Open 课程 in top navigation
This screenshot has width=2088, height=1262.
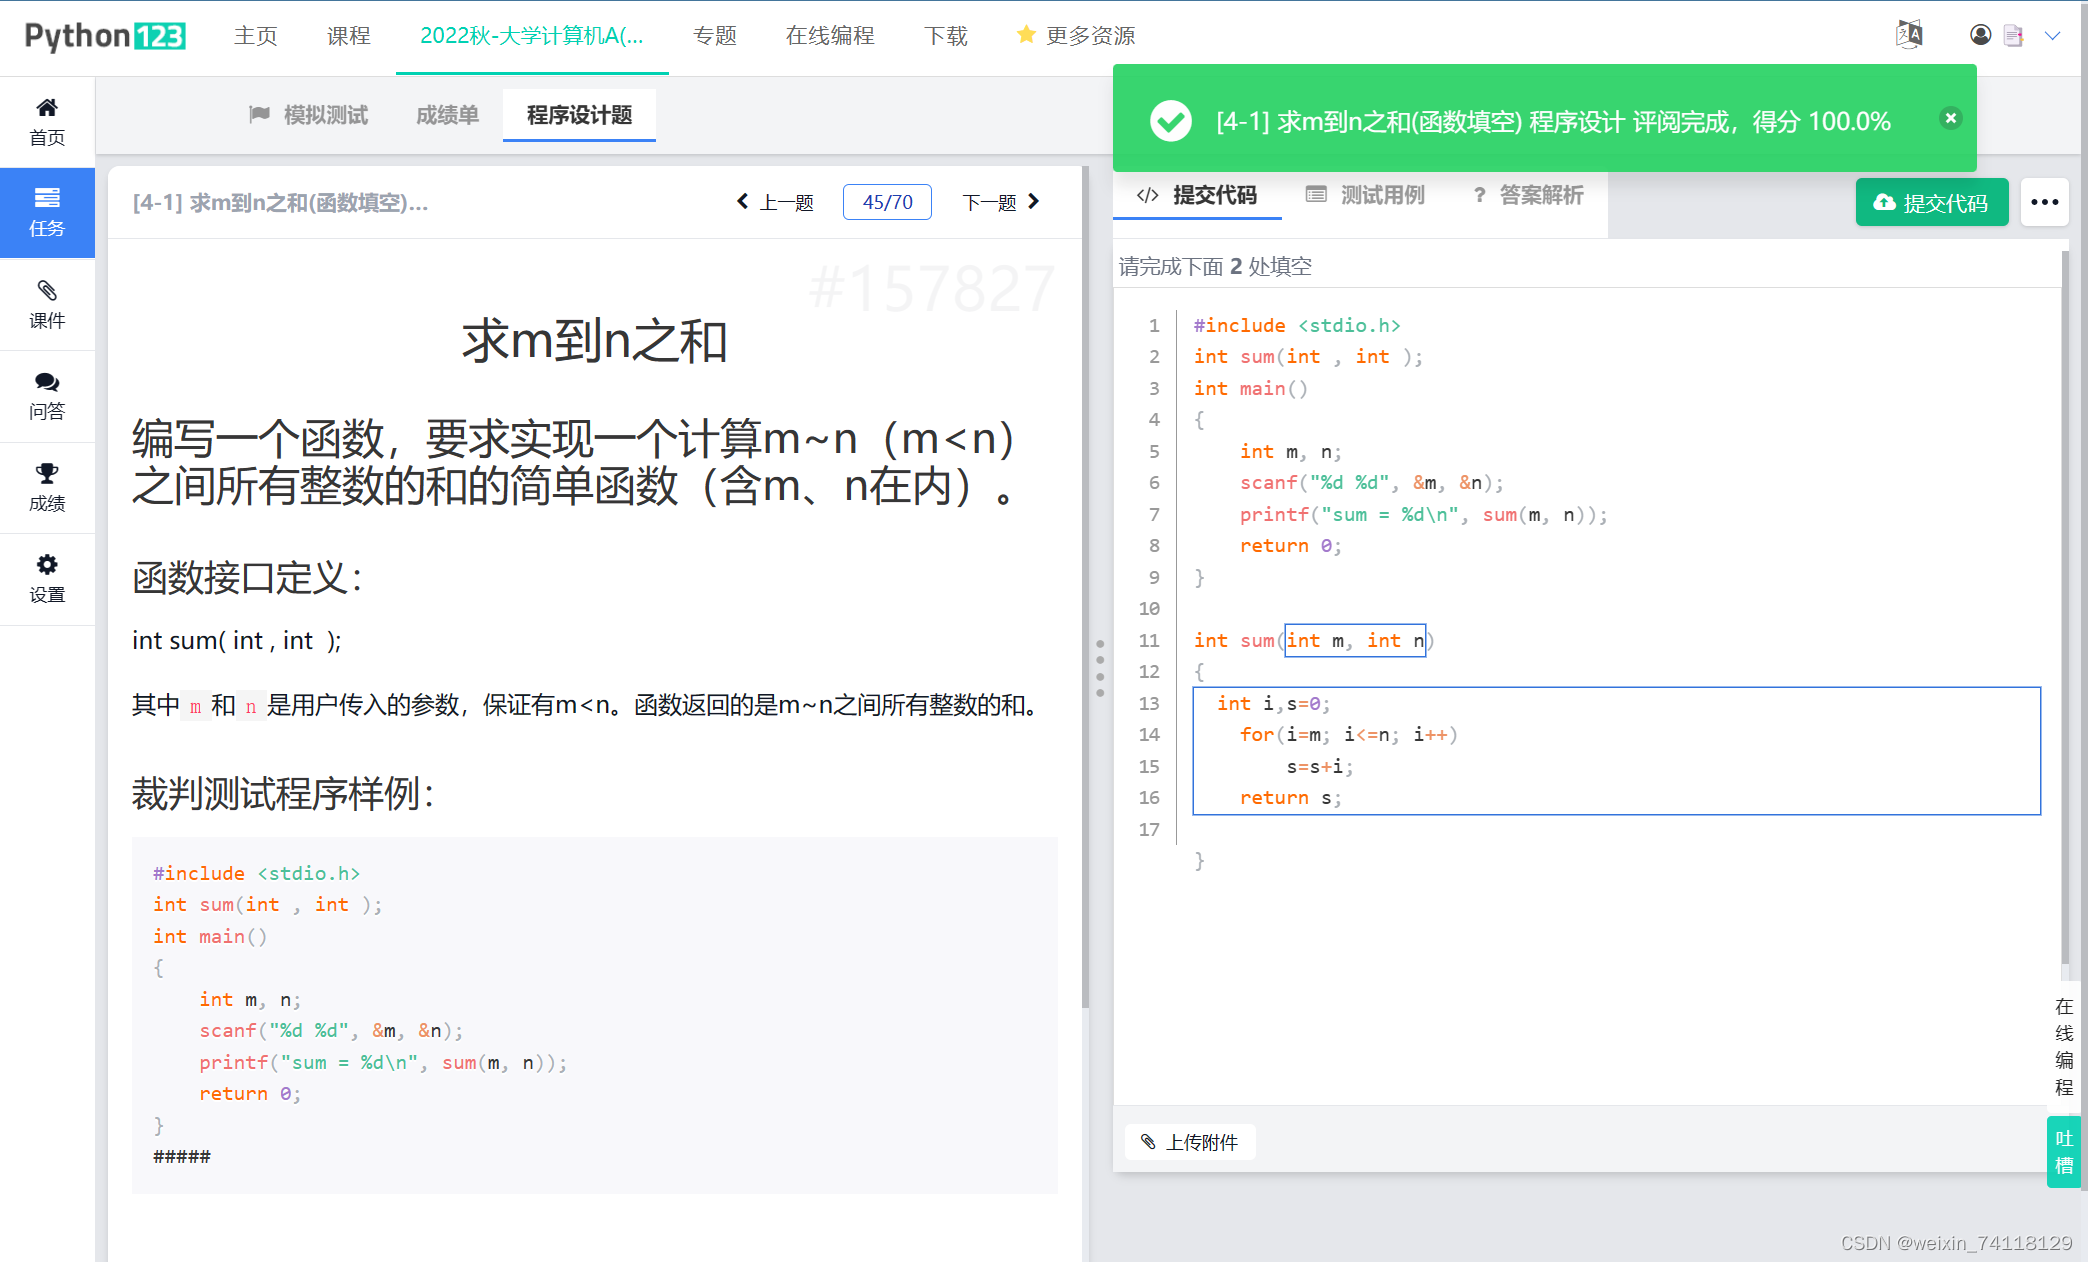point(348,36)
